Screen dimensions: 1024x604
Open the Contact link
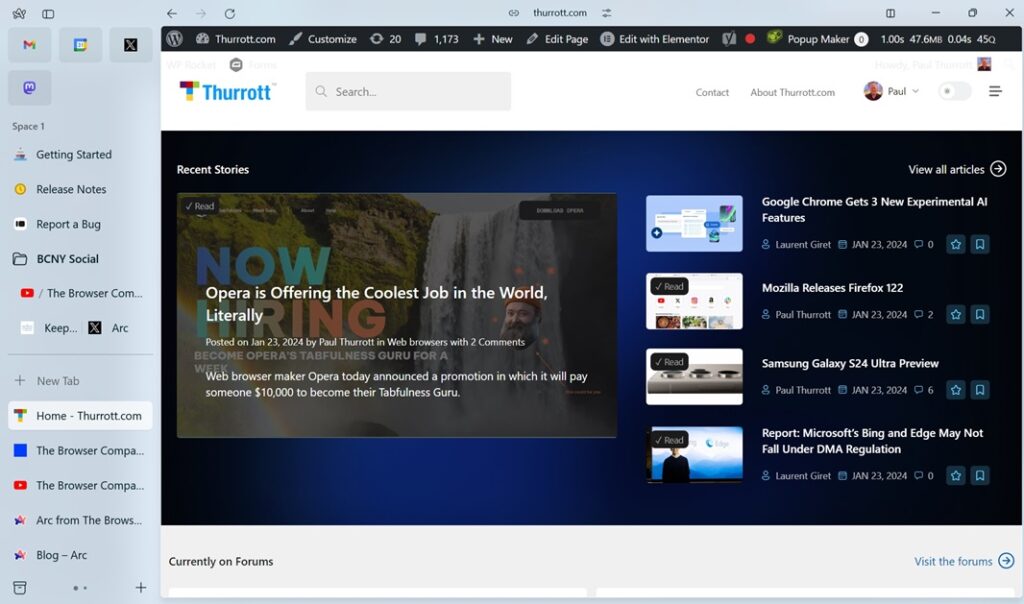[712, 92]
